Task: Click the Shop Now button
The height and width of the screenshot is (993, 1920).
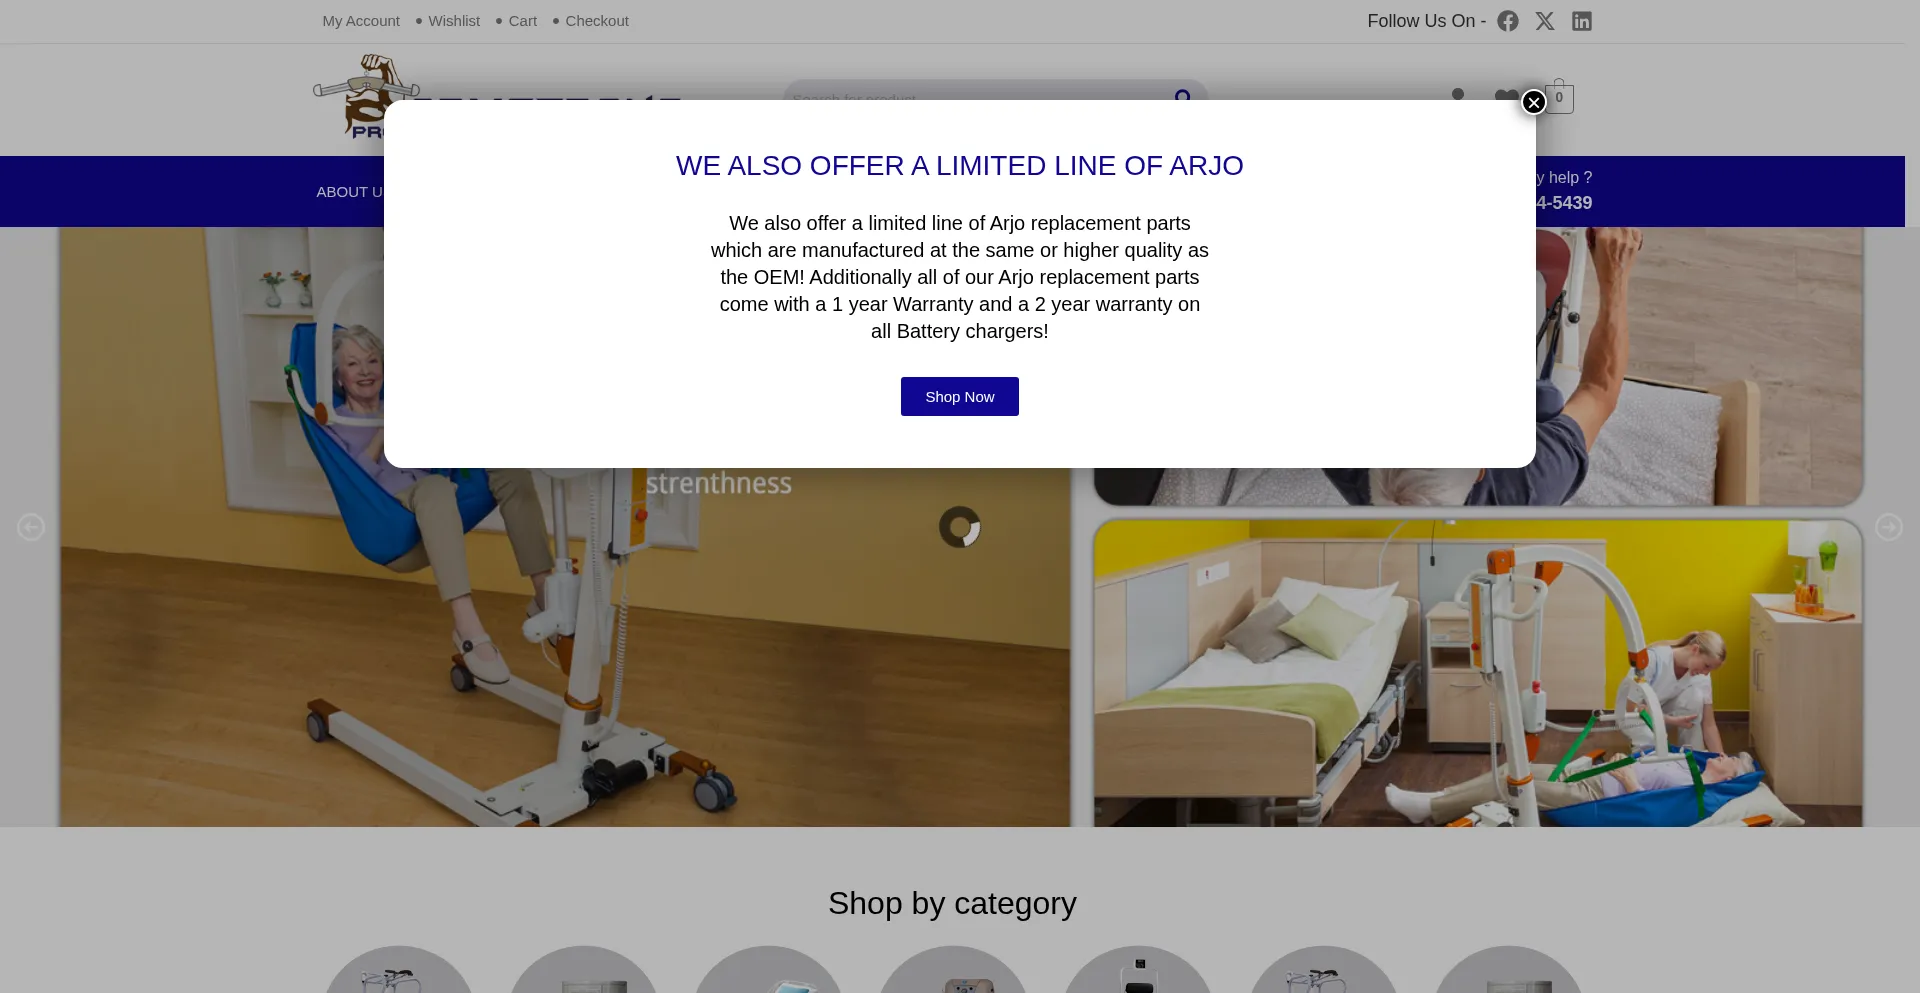Action: tap(959, 396)
